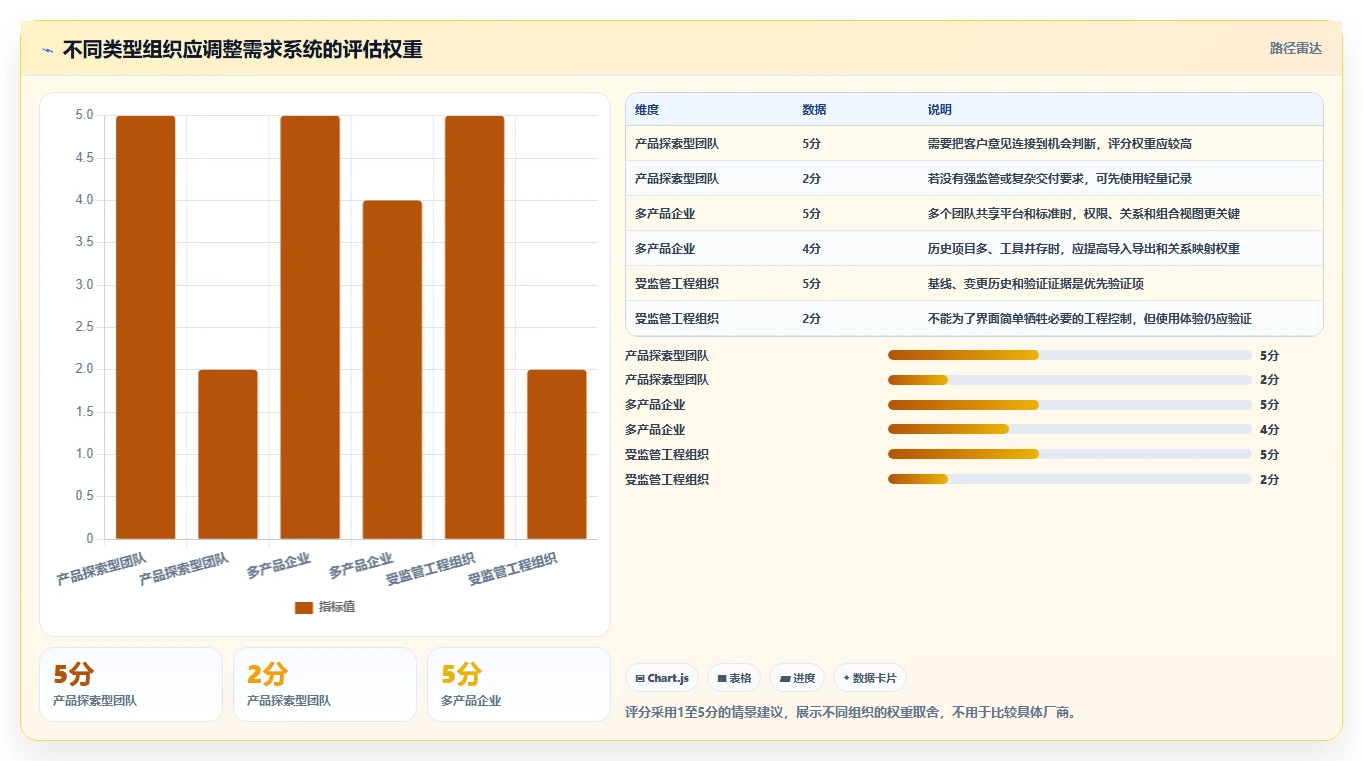Click the 3.5 y-axis label
This screenshot has height=761, width=1363.
click(84, 243)
